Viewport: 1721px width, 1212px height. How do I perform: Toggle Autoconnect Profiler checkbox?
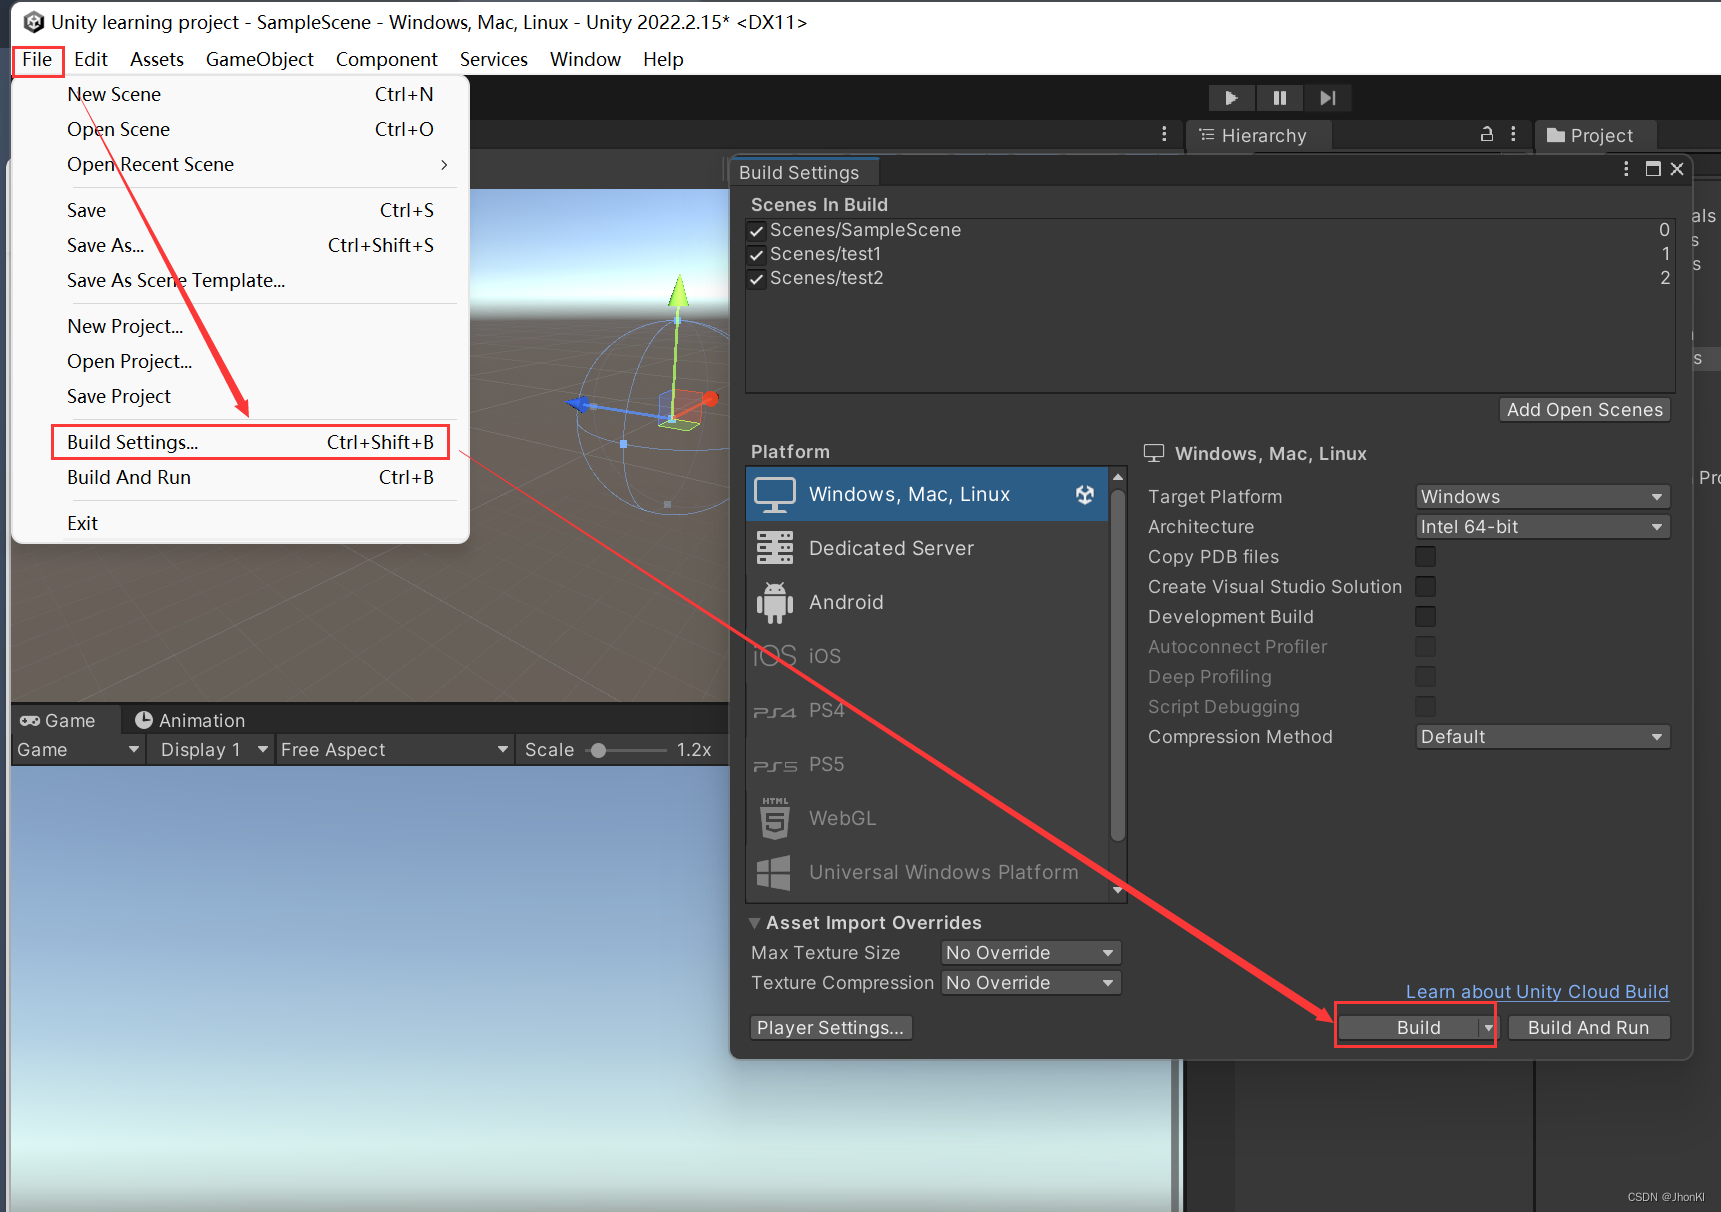tap(1426, 647)
